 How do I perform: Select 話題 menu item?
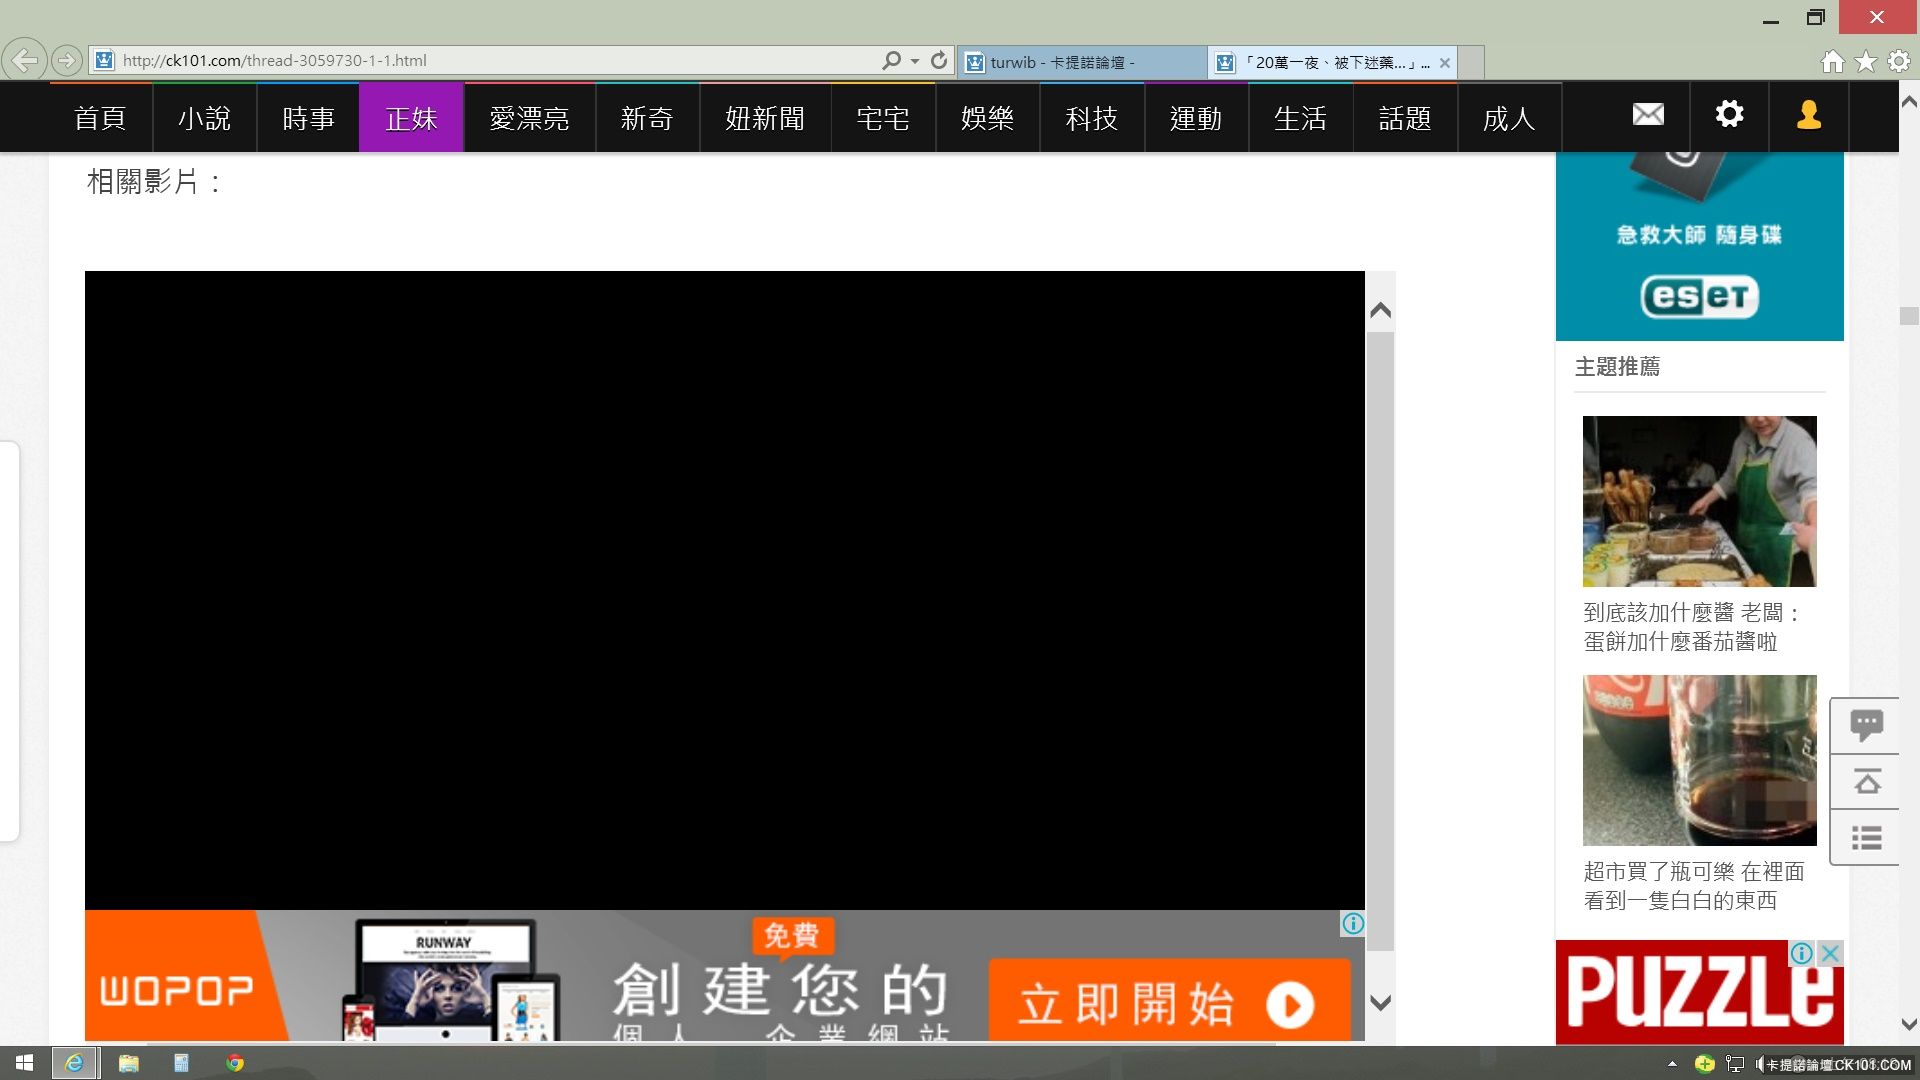click(x=1404, y=117)
